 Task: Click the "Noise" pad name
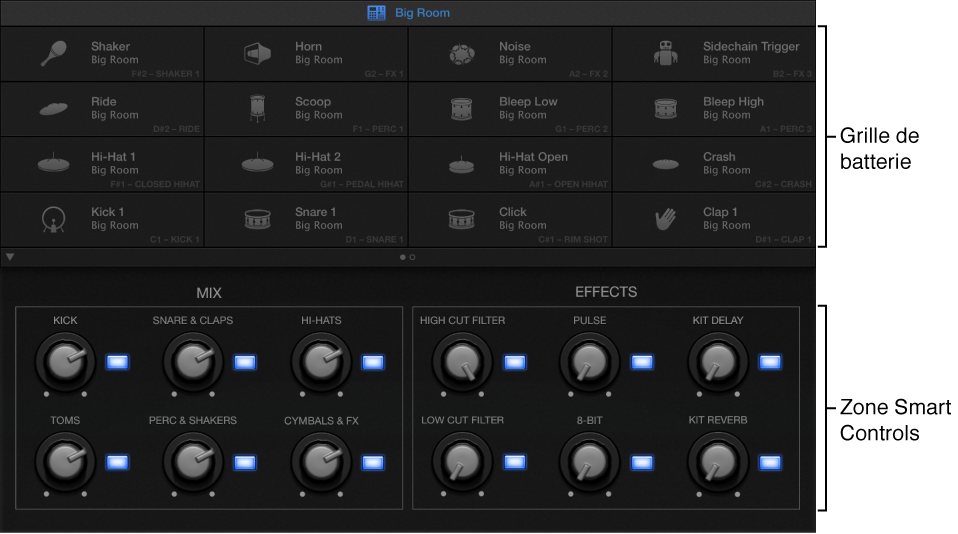pos(515,46)
